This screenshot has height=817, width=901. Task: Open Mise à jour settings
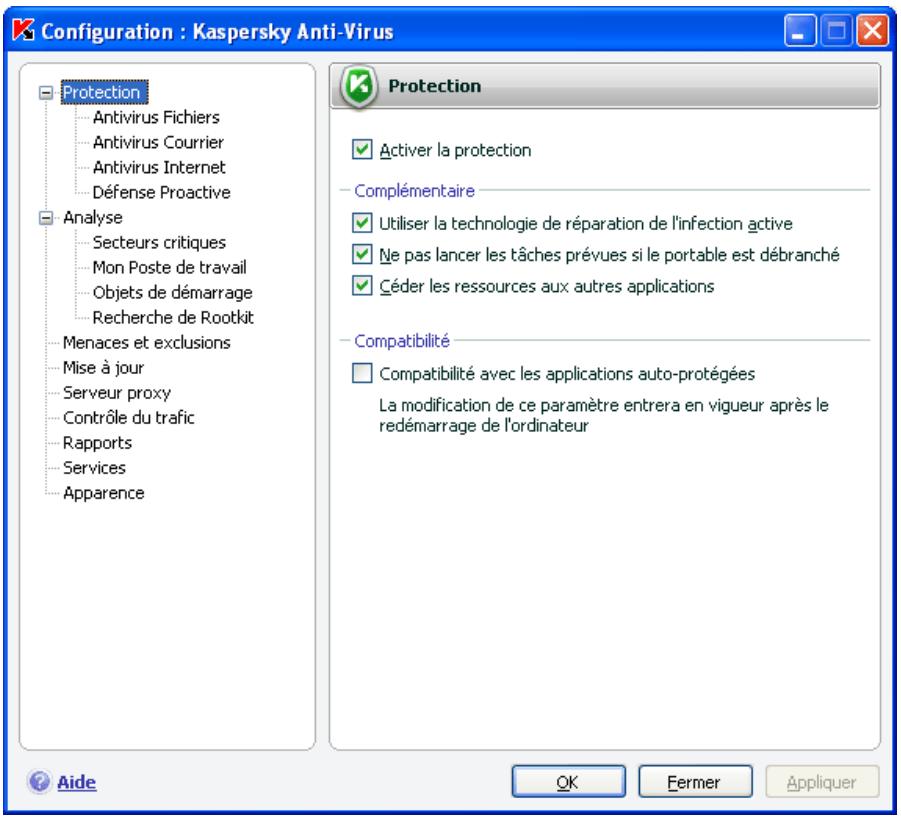[103, 368]
